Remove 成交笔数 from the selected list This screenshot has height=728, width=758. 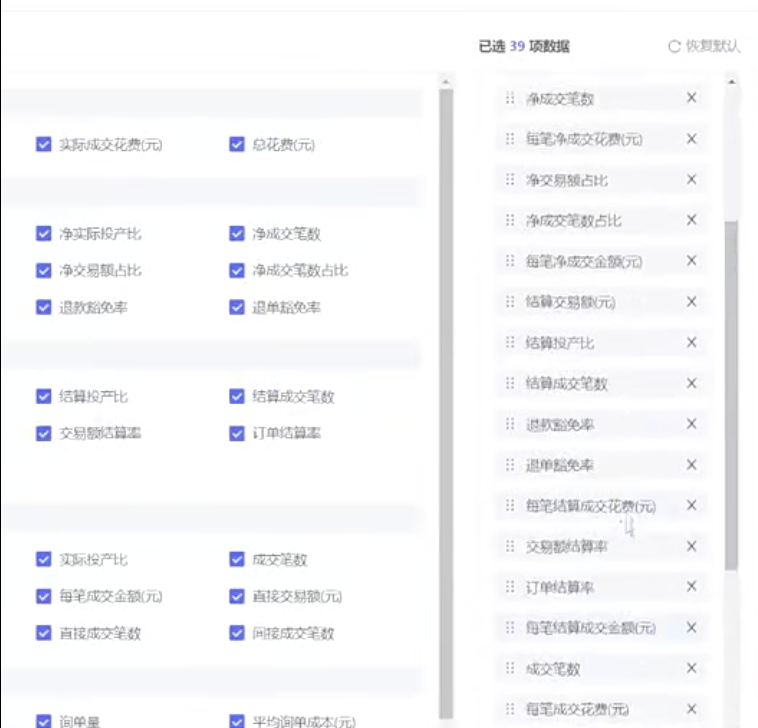692,668
